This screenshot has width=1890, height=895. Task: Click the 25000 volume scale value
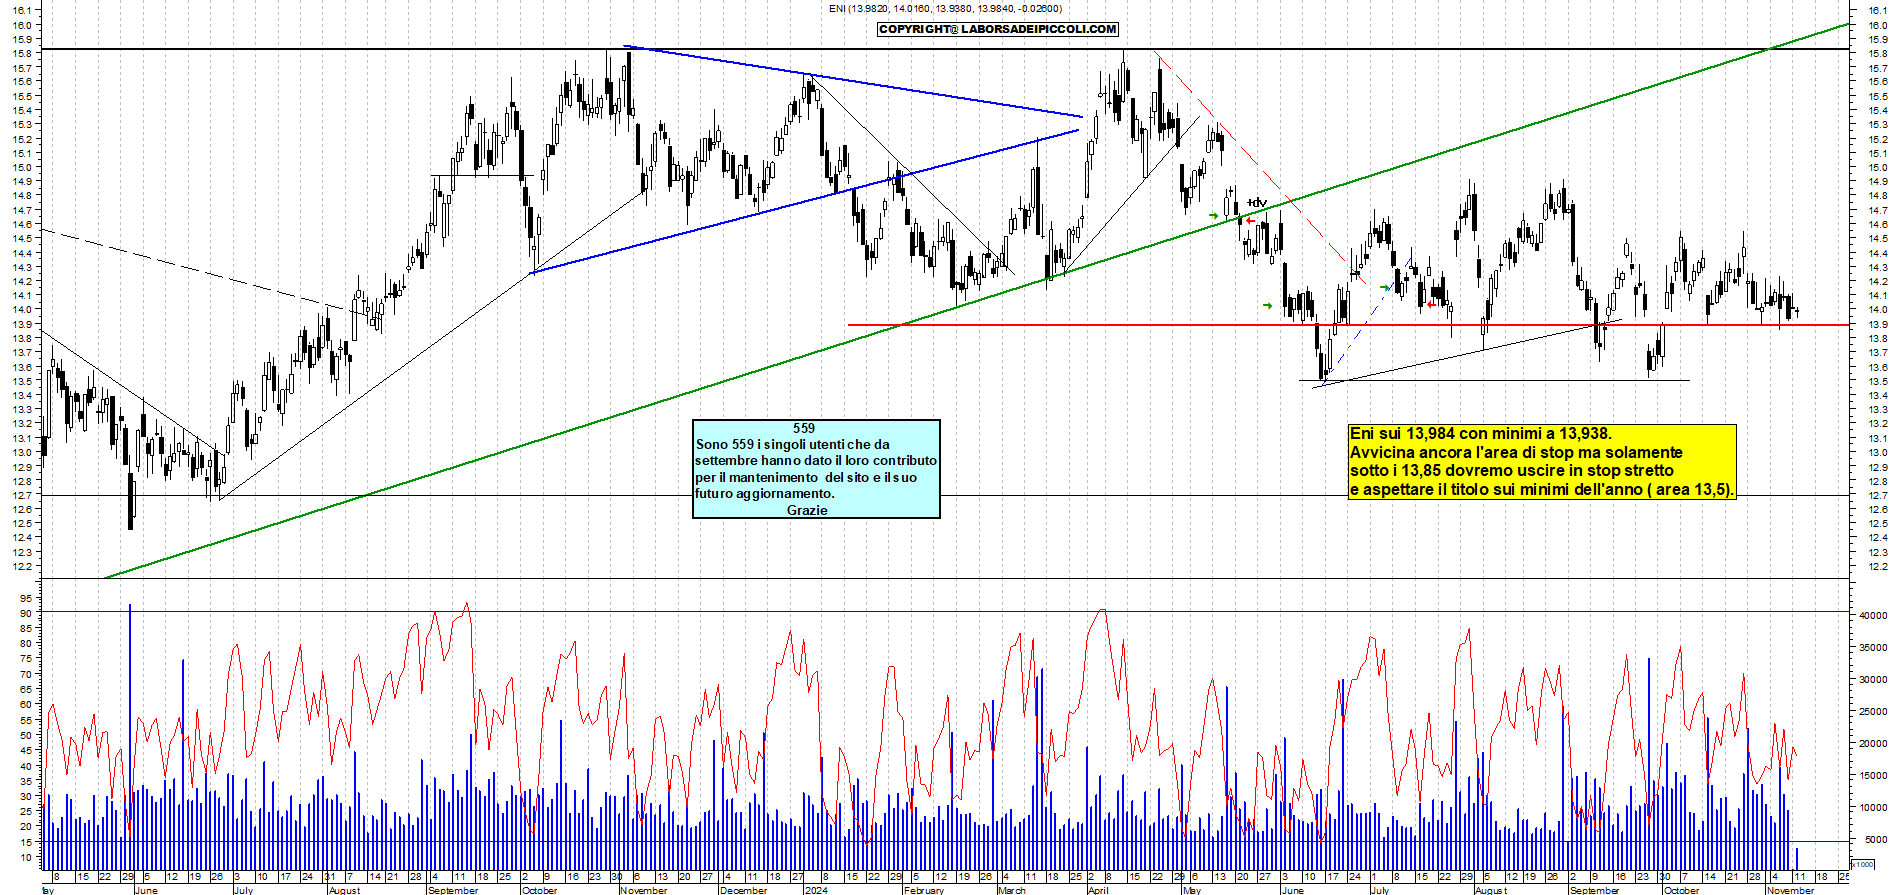point(1873,712)
